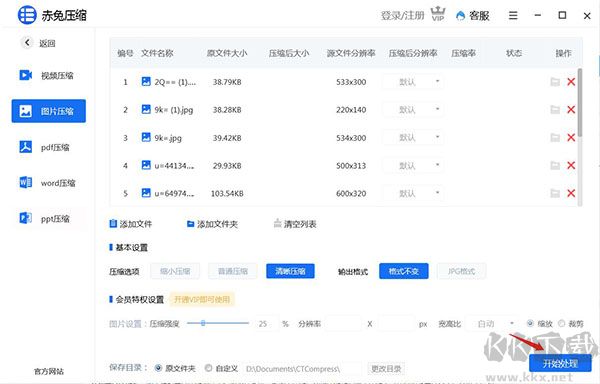
Task: Click the resolution width input field
Action: [343, 324]
